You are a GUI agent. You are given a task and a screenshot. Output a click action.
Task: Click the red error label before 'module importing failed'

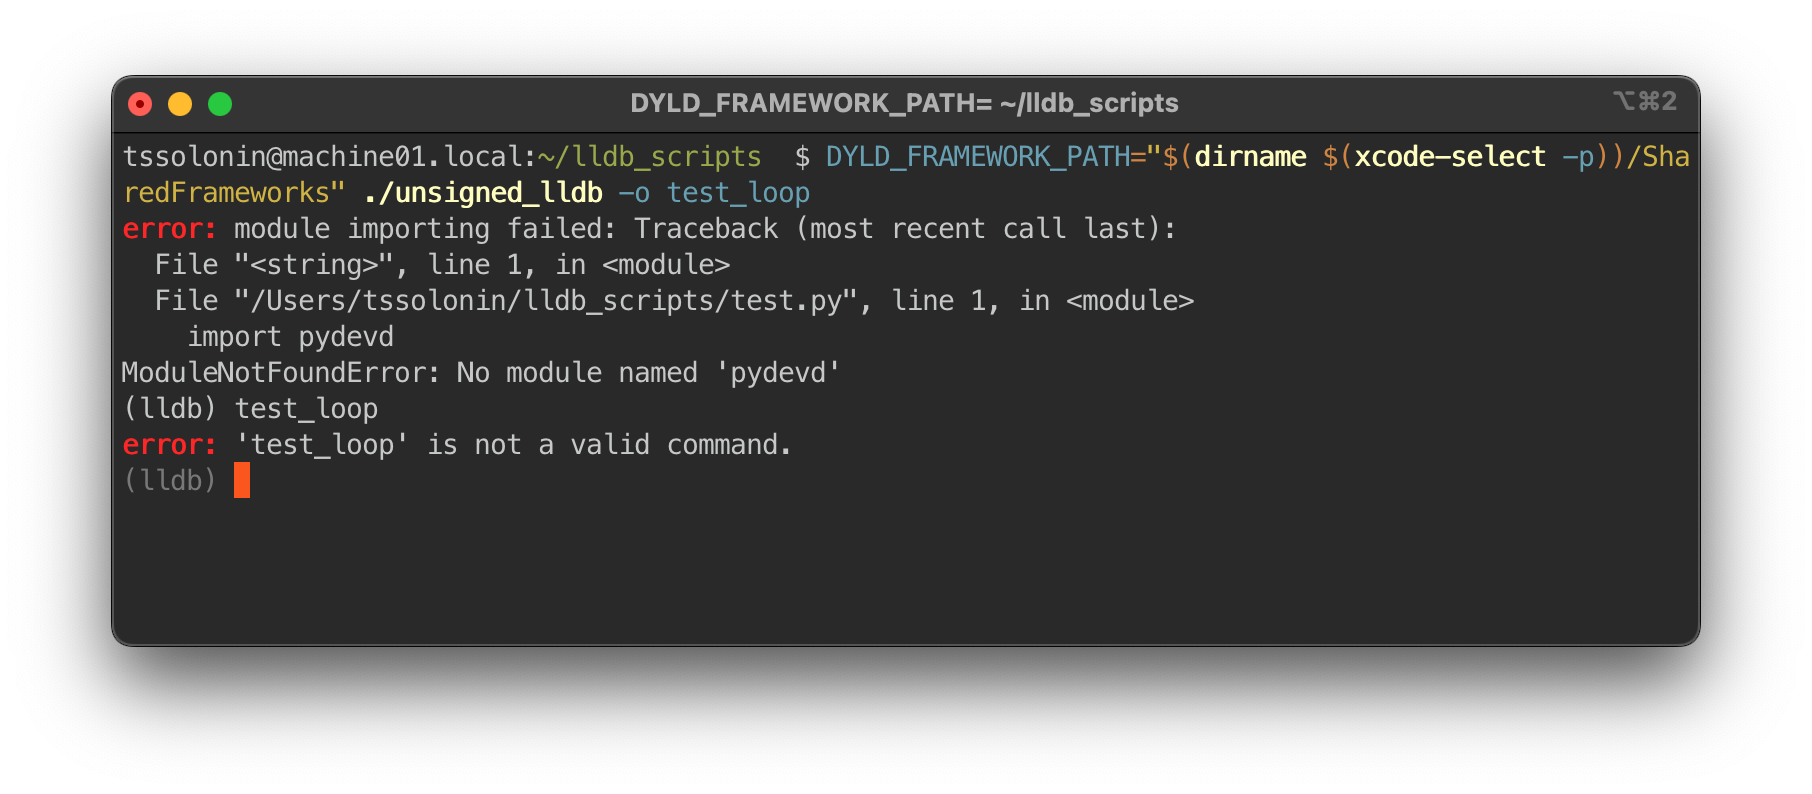coord(169,229)
